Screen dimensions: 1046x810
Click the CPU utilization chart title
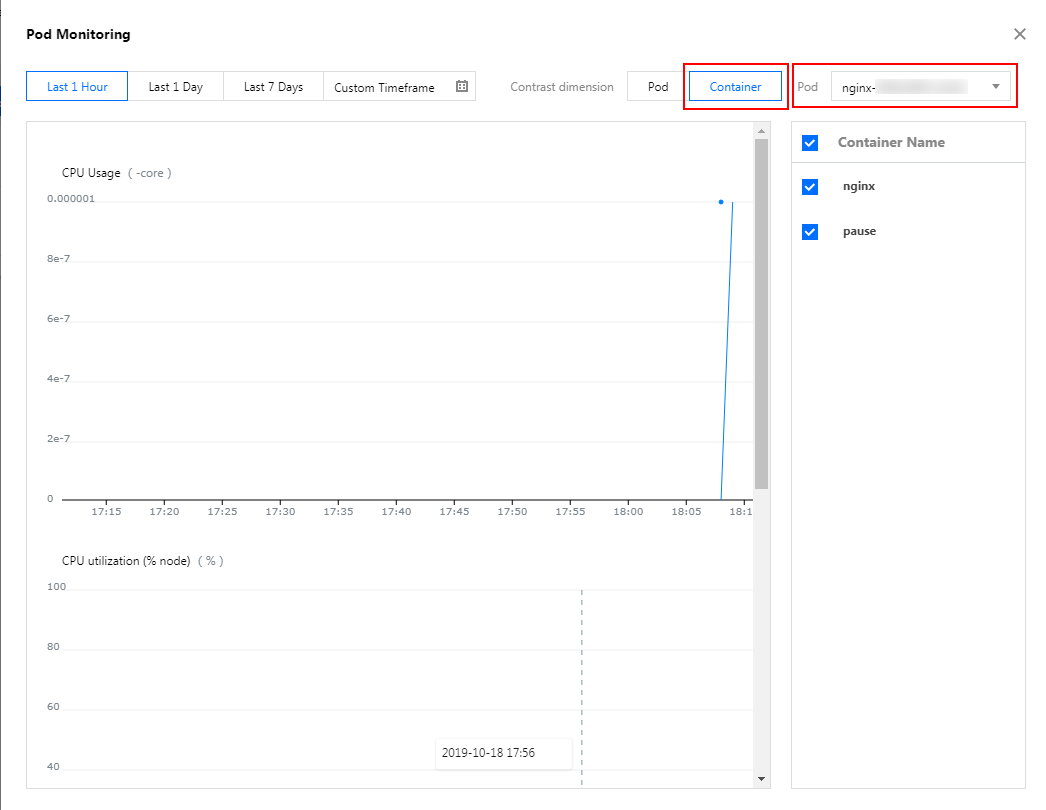(x=126, y=561)
